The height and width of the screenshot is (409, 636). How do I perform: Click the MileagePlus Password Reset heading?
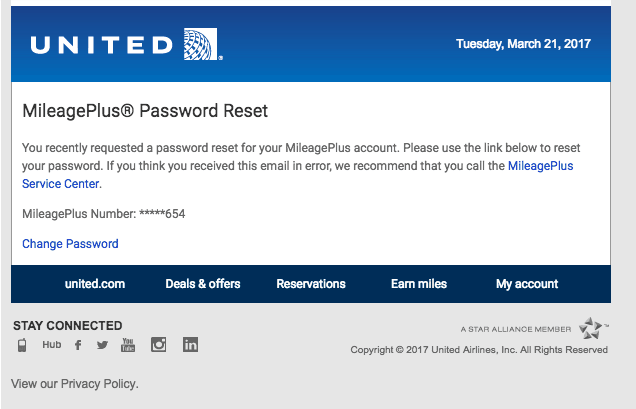(x=145, y=111)
